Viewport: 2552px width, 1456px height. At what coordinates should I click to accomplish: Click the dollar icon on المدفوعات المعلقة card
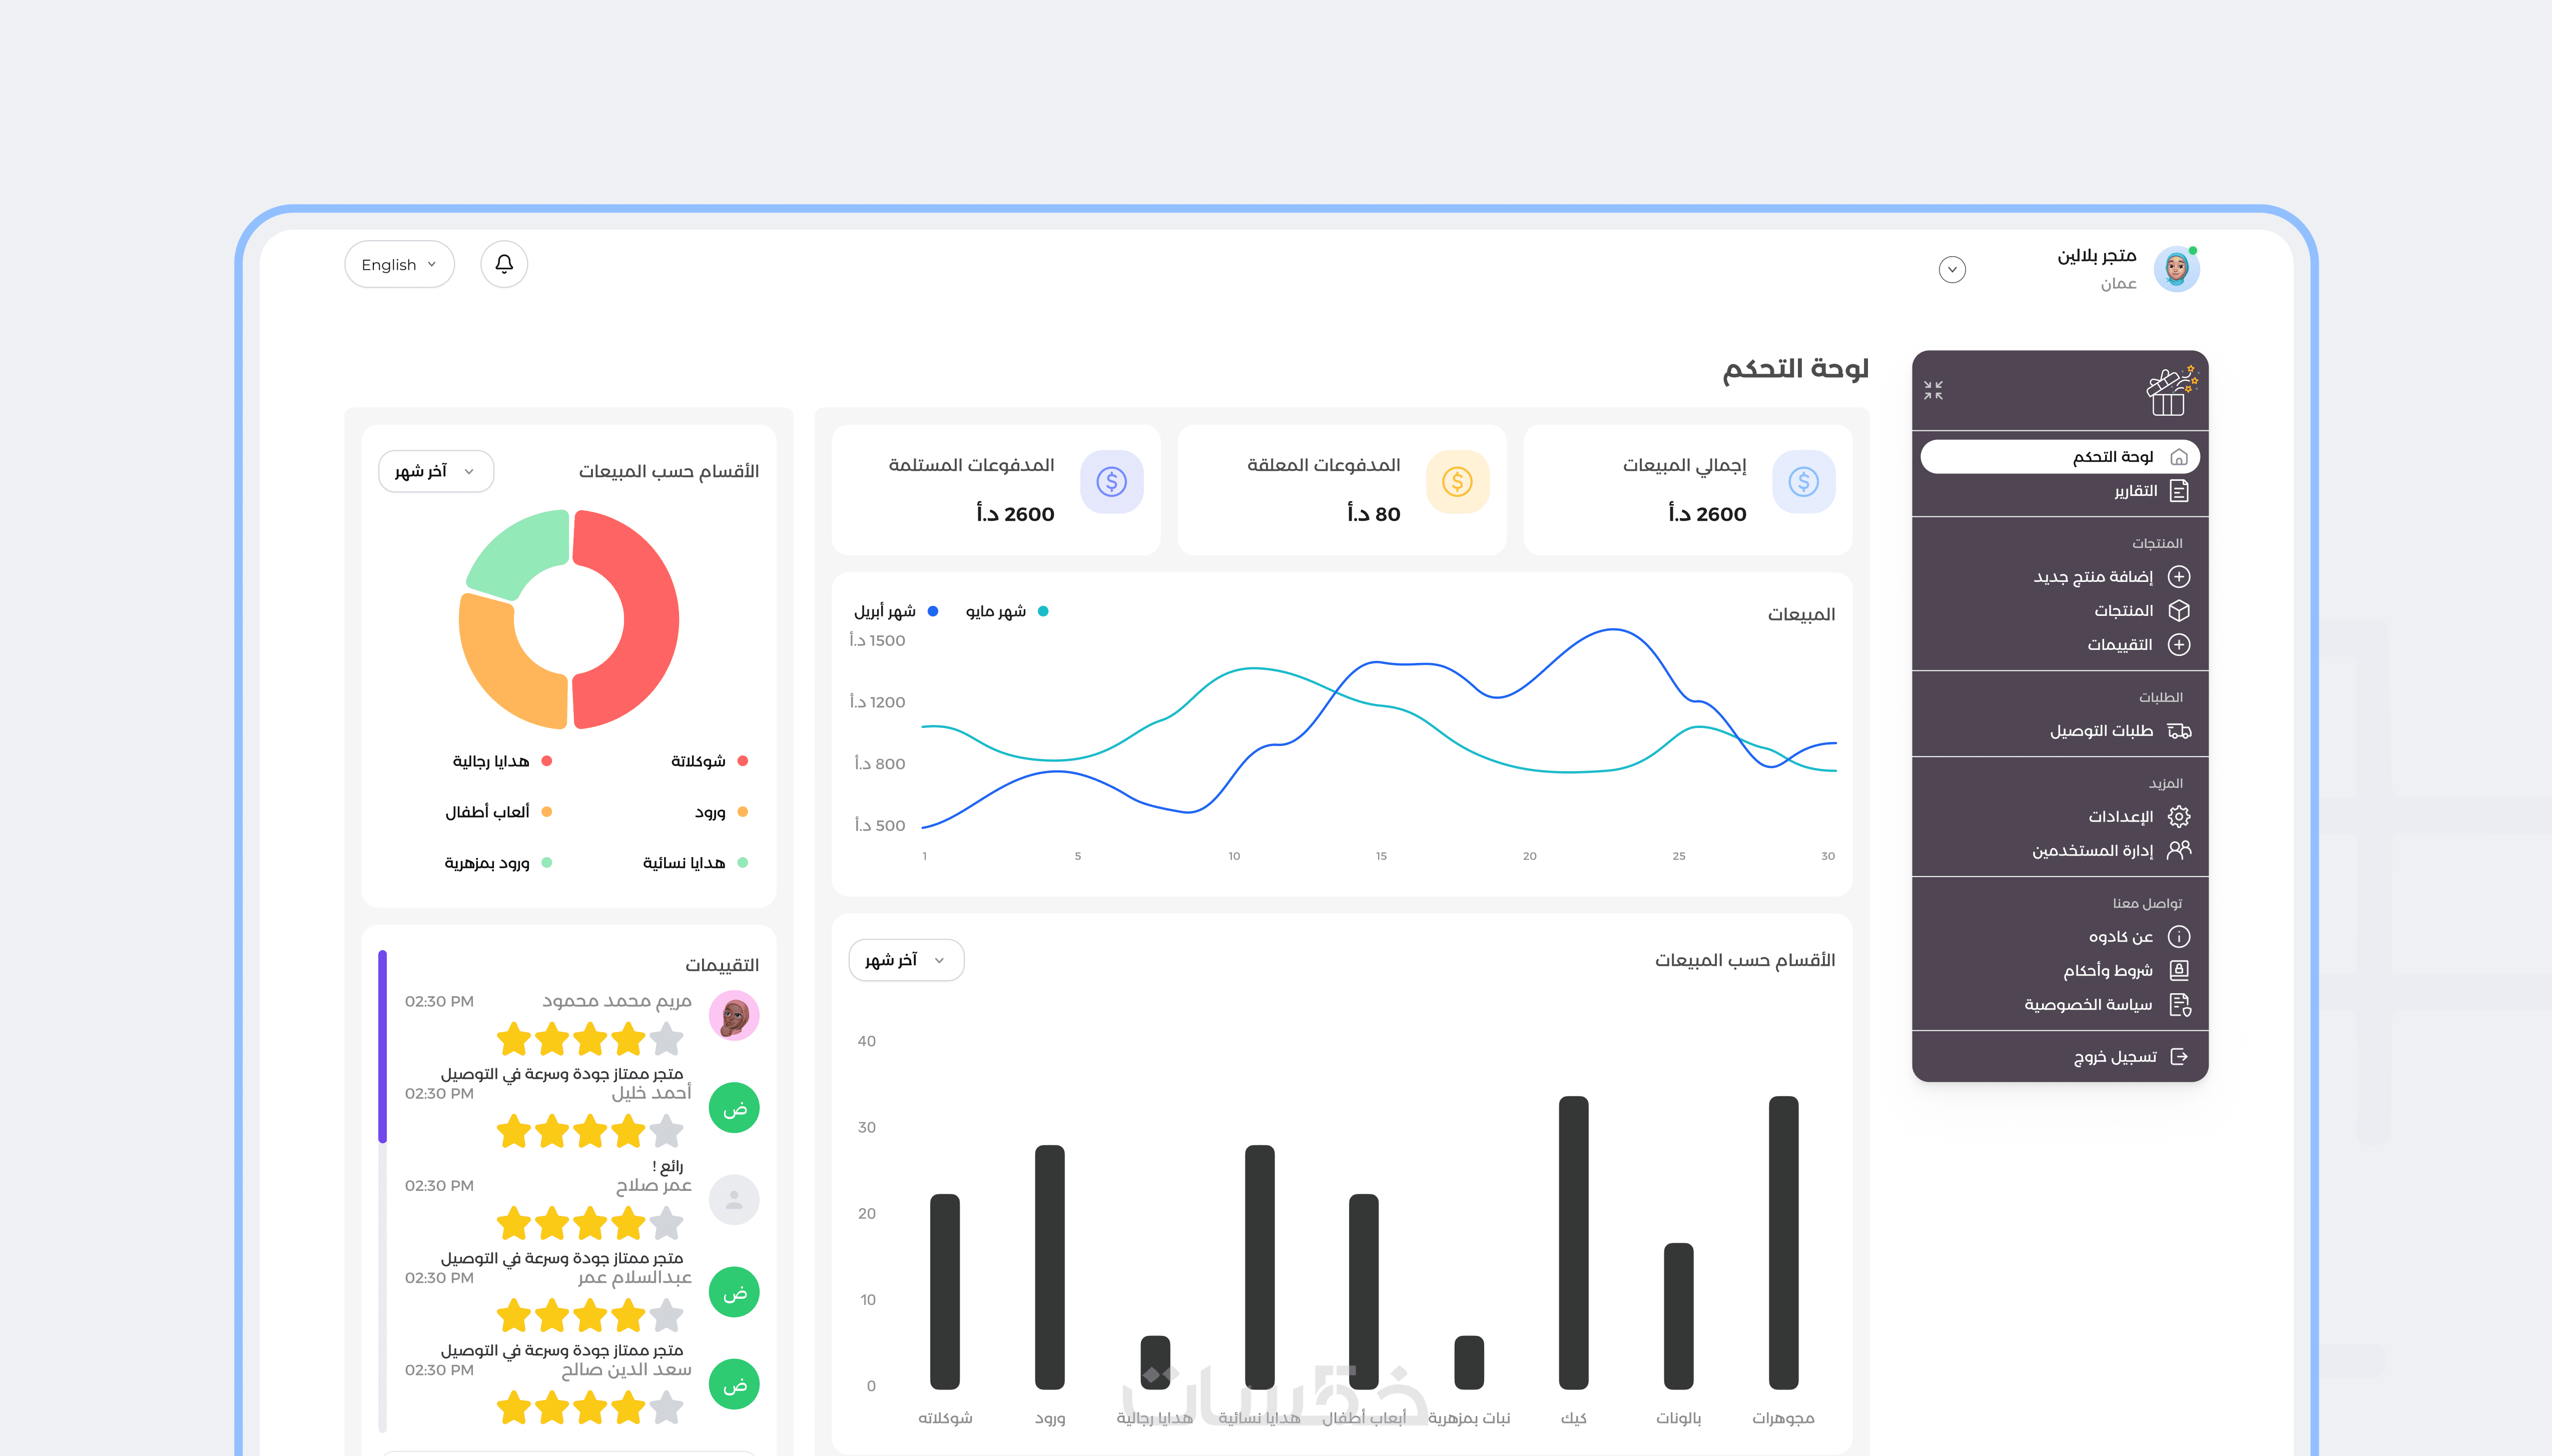click(1457, 482)
